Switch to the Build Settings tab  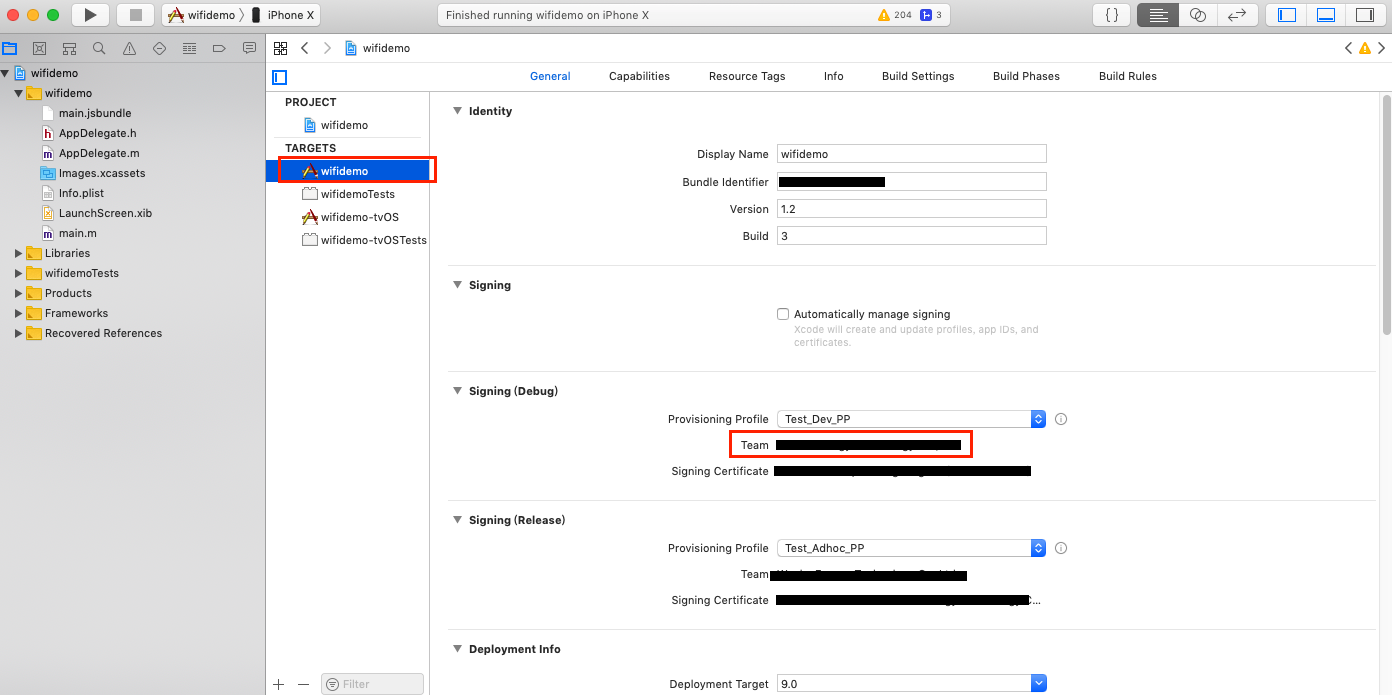click(x=918, y=76)
